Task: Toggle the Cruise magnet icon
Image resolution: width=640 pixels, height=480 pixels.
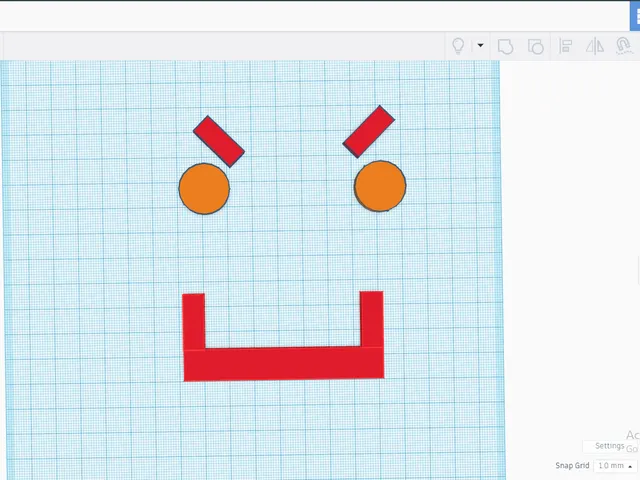Action: pyautogui.click(x=623, y=45)
